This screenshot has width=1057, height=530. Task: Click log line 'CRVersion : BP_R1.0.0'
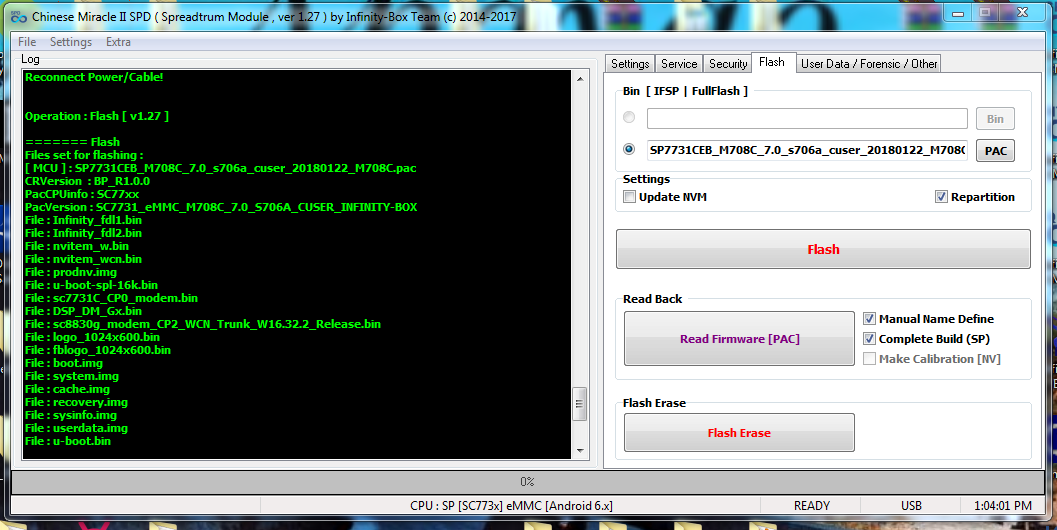click(88, 181)
